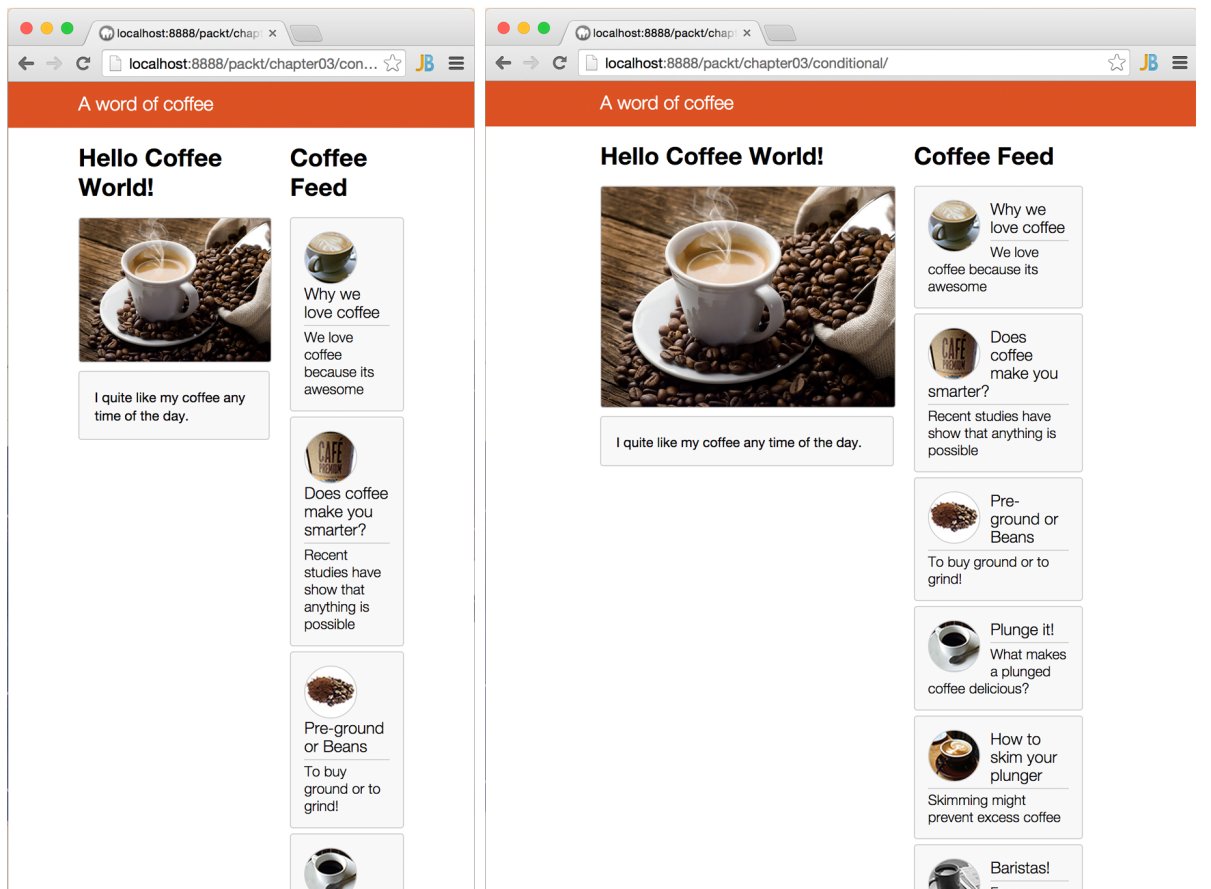The width and height of the screenshot is (1211, 889).
Task: Select the localhost:8888 tab in left window
Action: click(187, 33)
